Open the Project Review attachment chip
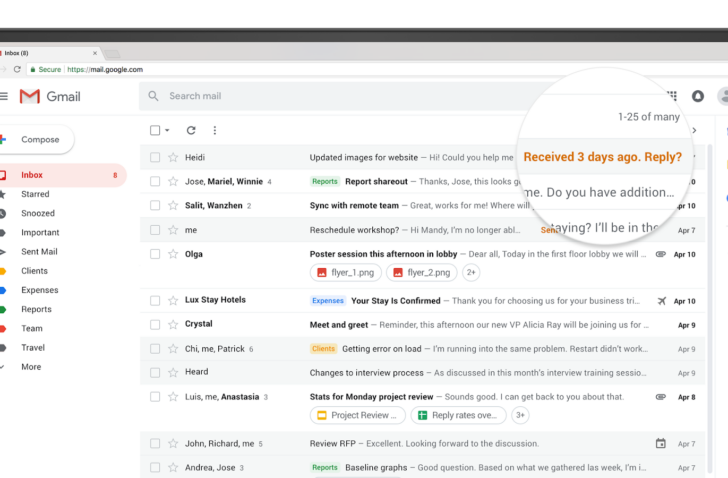The width and height of the screenshot is (728, 478). [x=358, y=415]
